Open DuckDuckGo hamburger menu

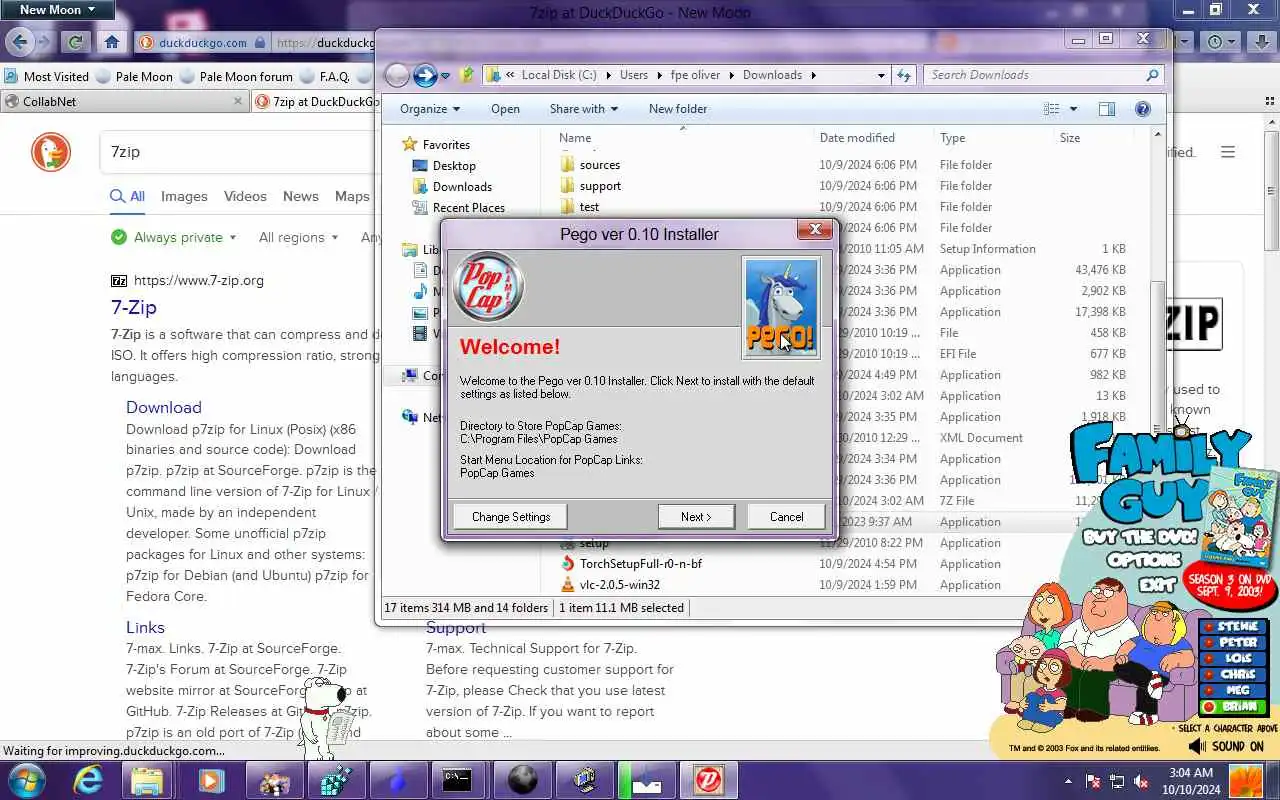(1228, 152)
